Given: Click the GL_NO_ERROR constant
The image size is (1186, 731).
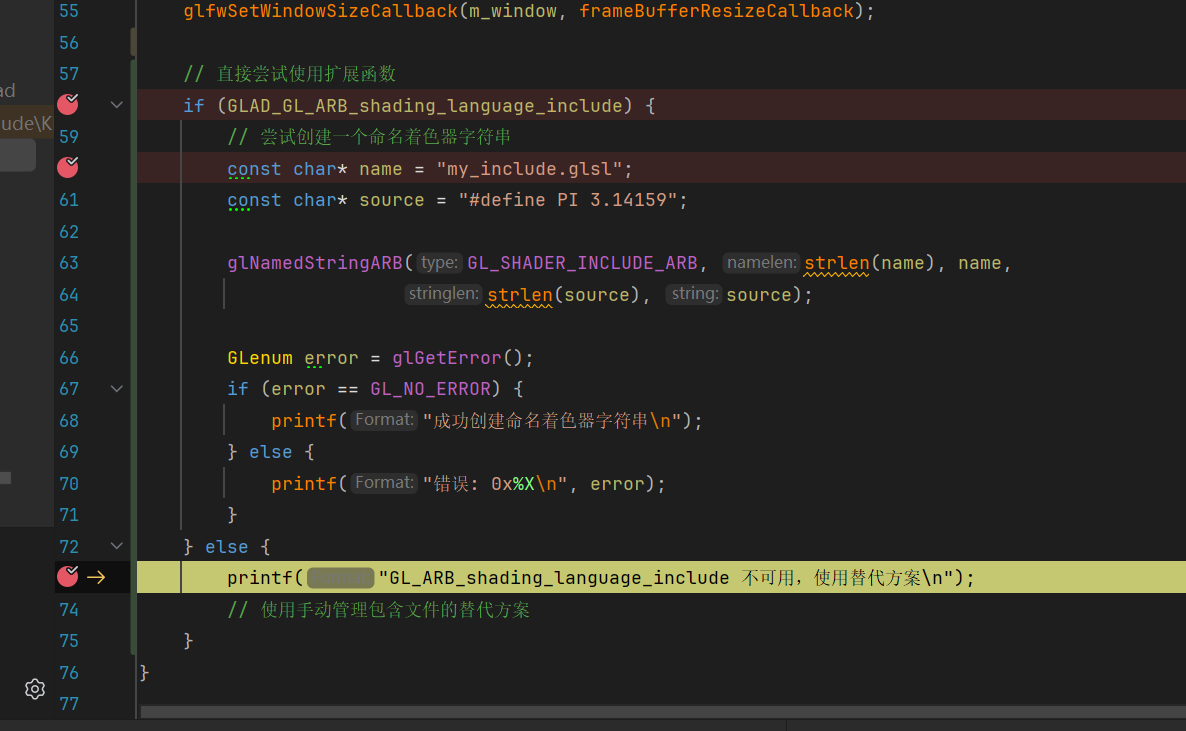Looking at the screenshot, I should tap(430, 389).
